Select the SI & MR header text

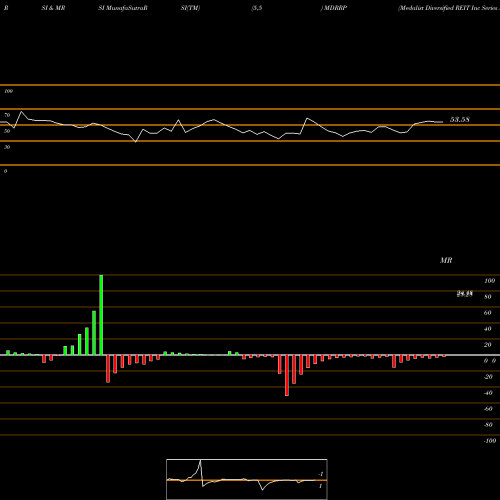point(53,8)
